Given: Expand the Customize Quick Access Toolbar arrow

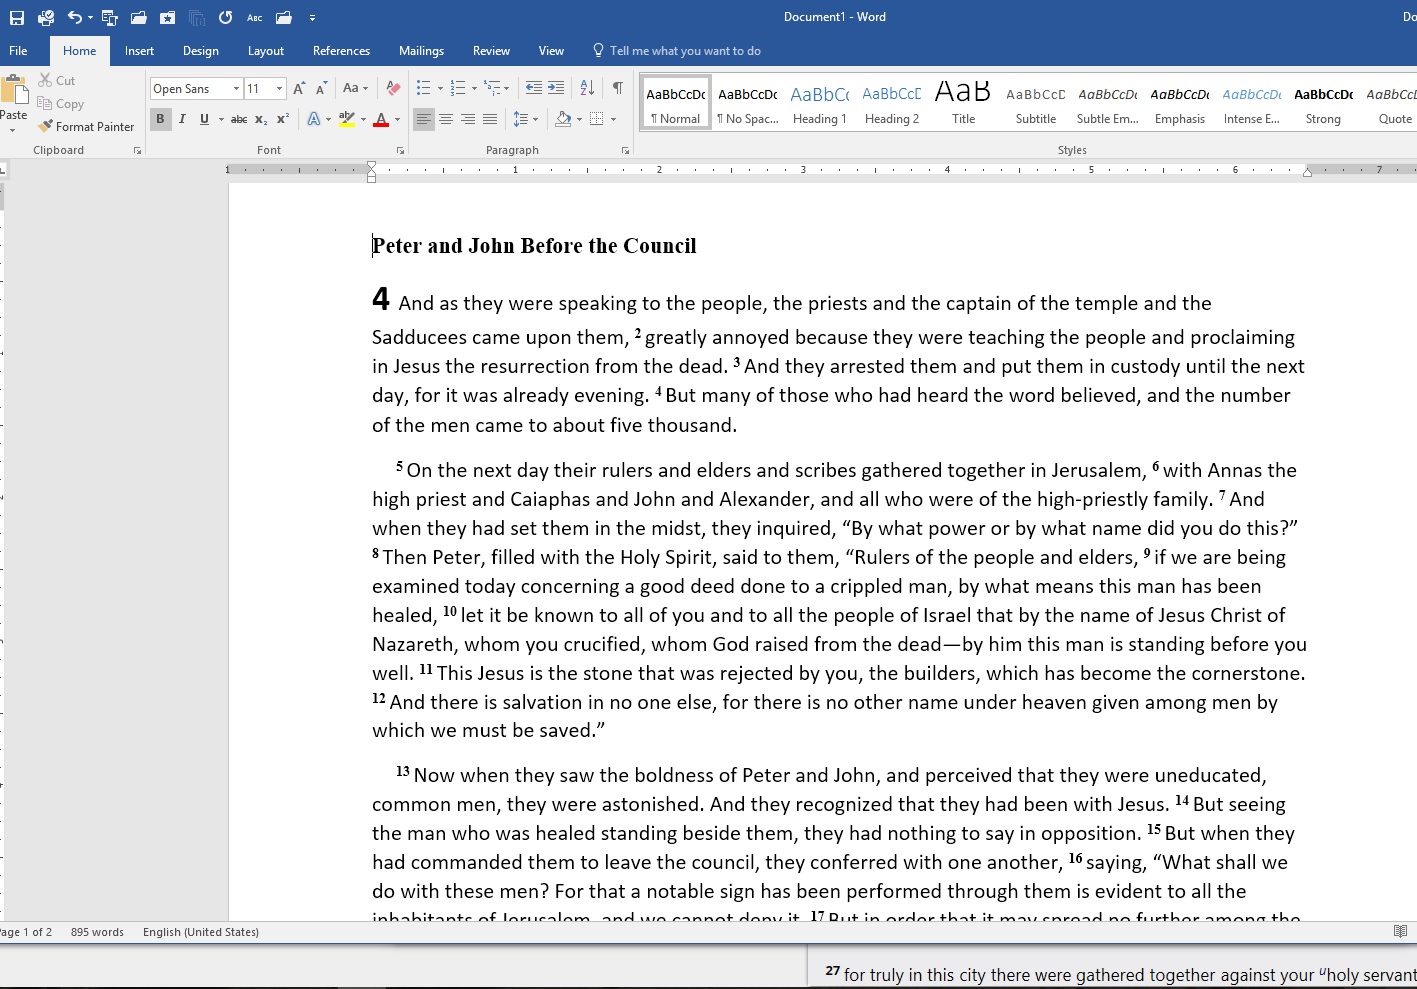Looking at the screenshot, I should [x=312, y=18].
